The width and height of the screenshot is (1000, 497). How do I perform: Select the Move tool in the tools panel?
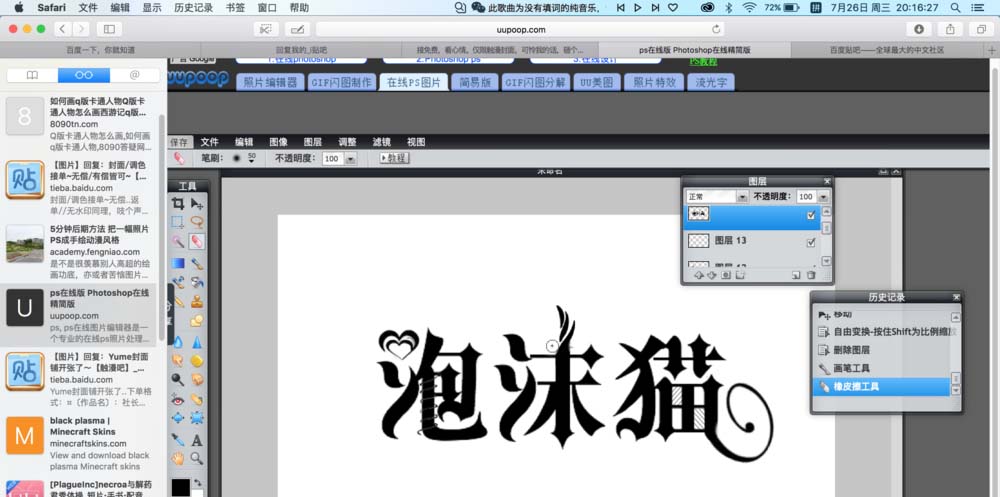click(x=197, y=204)
